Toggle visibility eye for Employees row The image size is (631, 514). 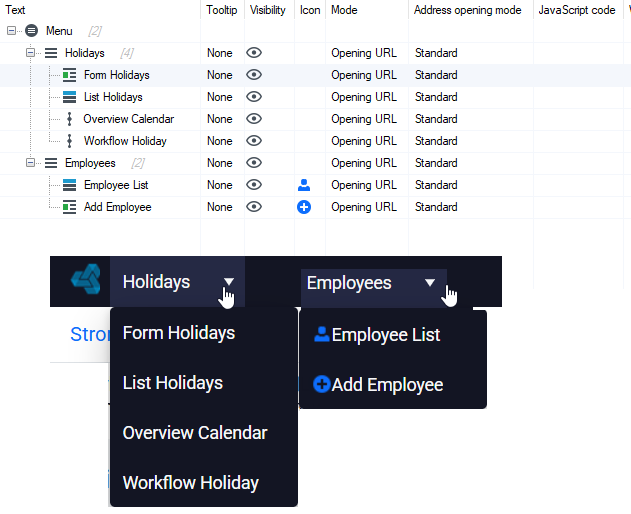tap(254, 163)
